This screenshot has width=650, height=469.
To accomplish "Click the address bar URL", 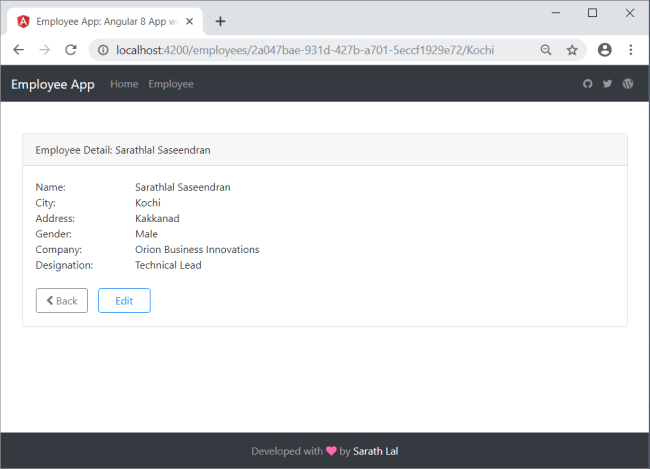I will point(305,50).
